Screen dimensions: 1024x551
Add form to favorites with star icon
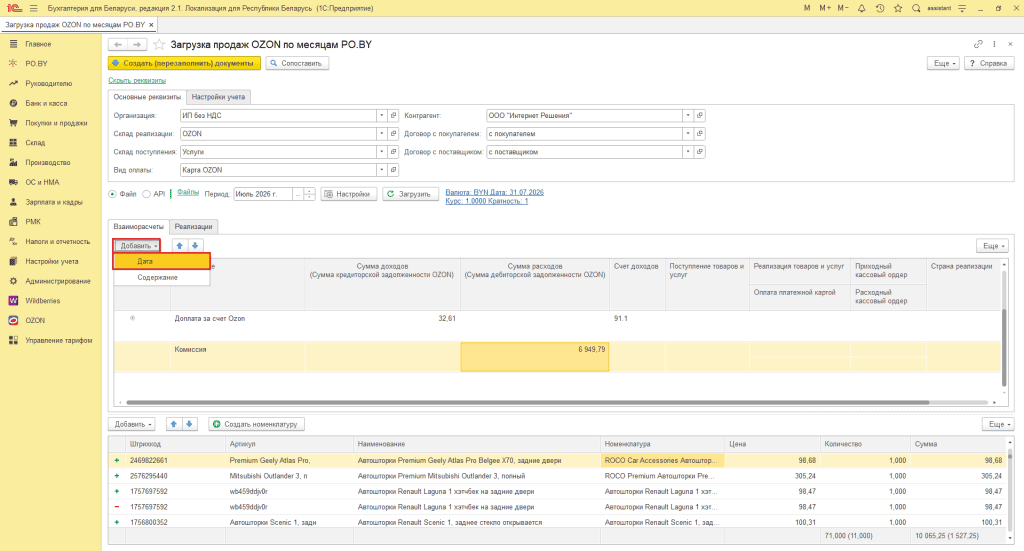159,44
